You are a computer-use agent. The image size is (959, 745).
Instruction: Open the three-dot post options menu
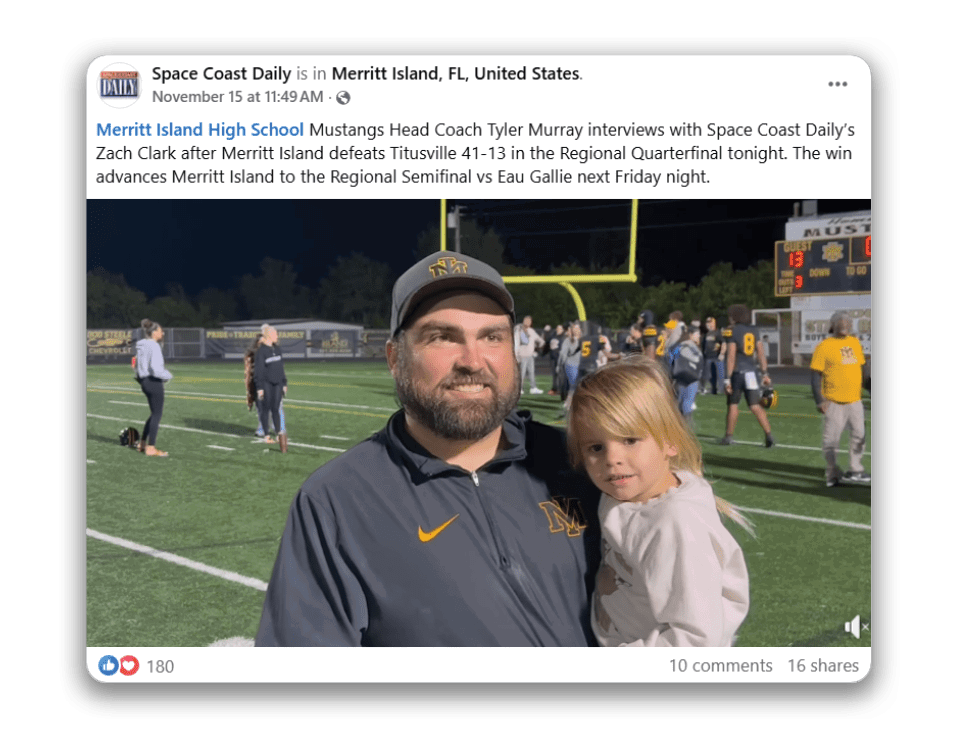[837, 84]
